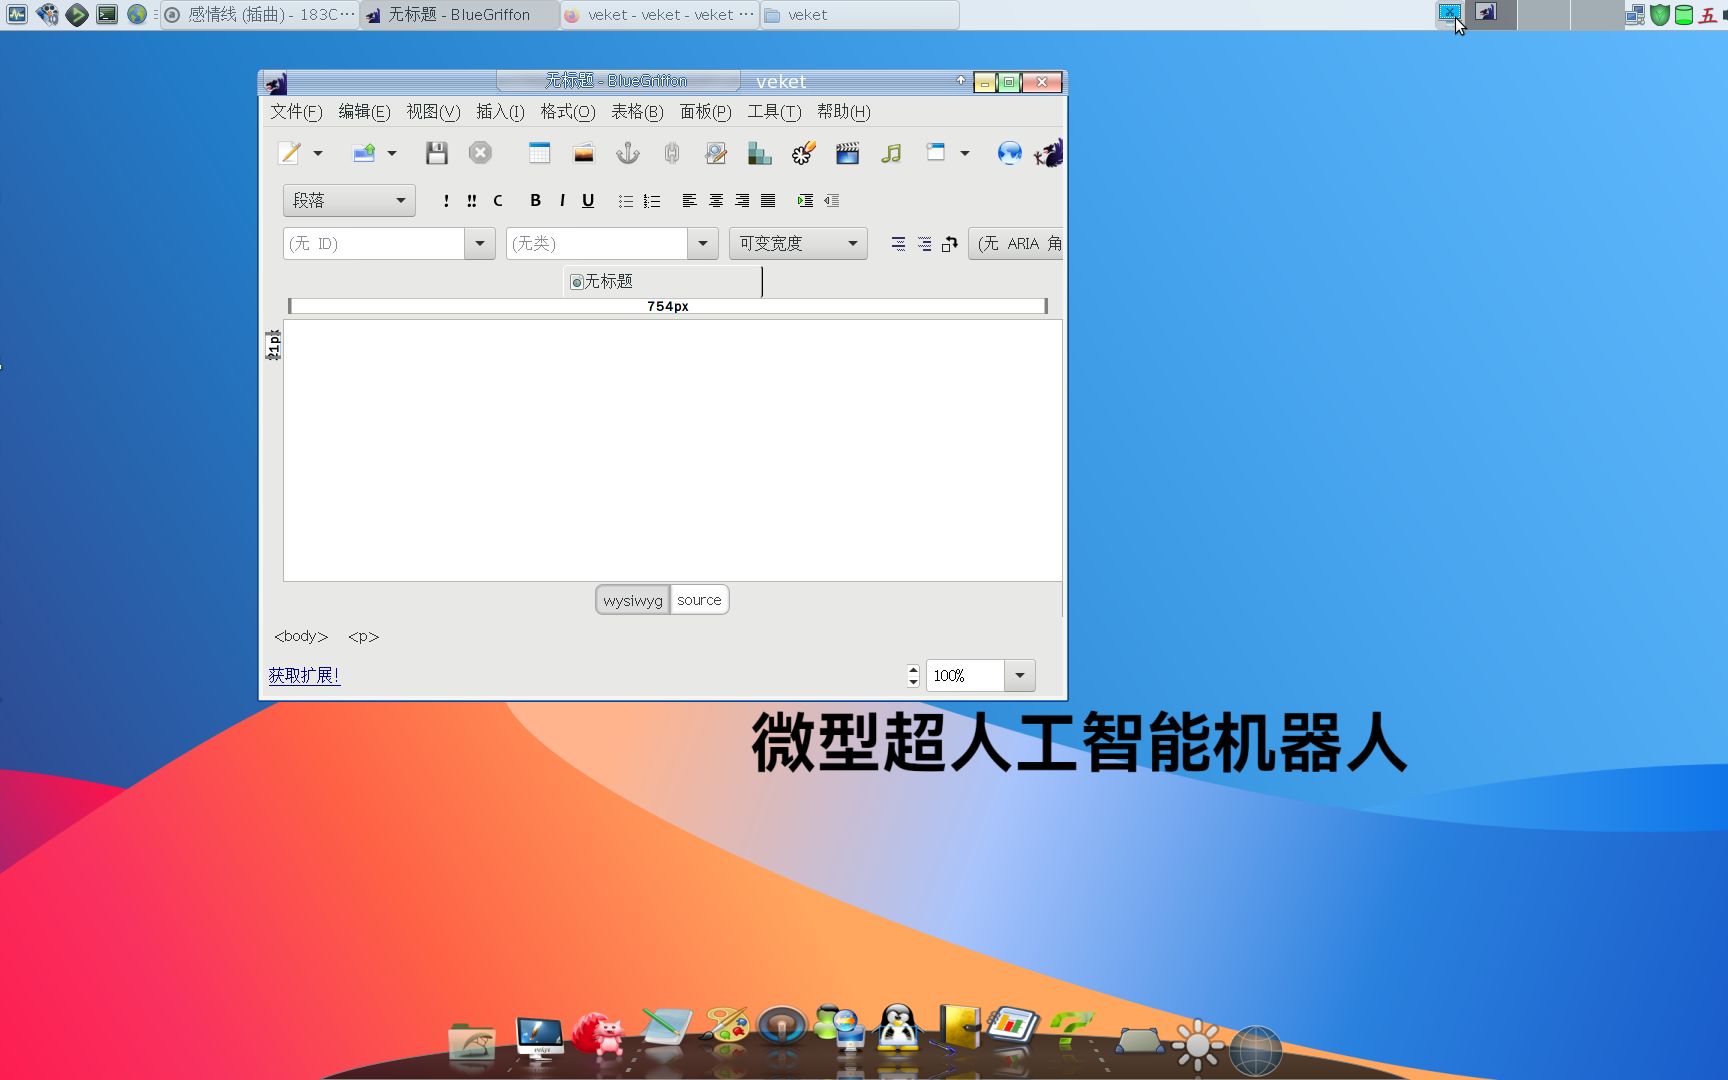
Task: Insert an anchor into the document
Action: (x=627, y=153)
